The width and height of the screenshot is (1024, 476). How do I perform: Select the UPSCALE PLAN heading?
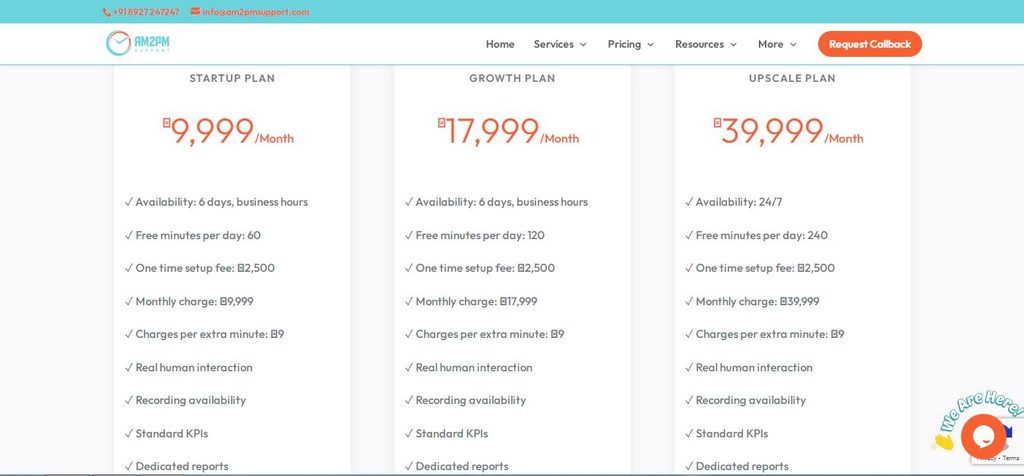point(792,78)
